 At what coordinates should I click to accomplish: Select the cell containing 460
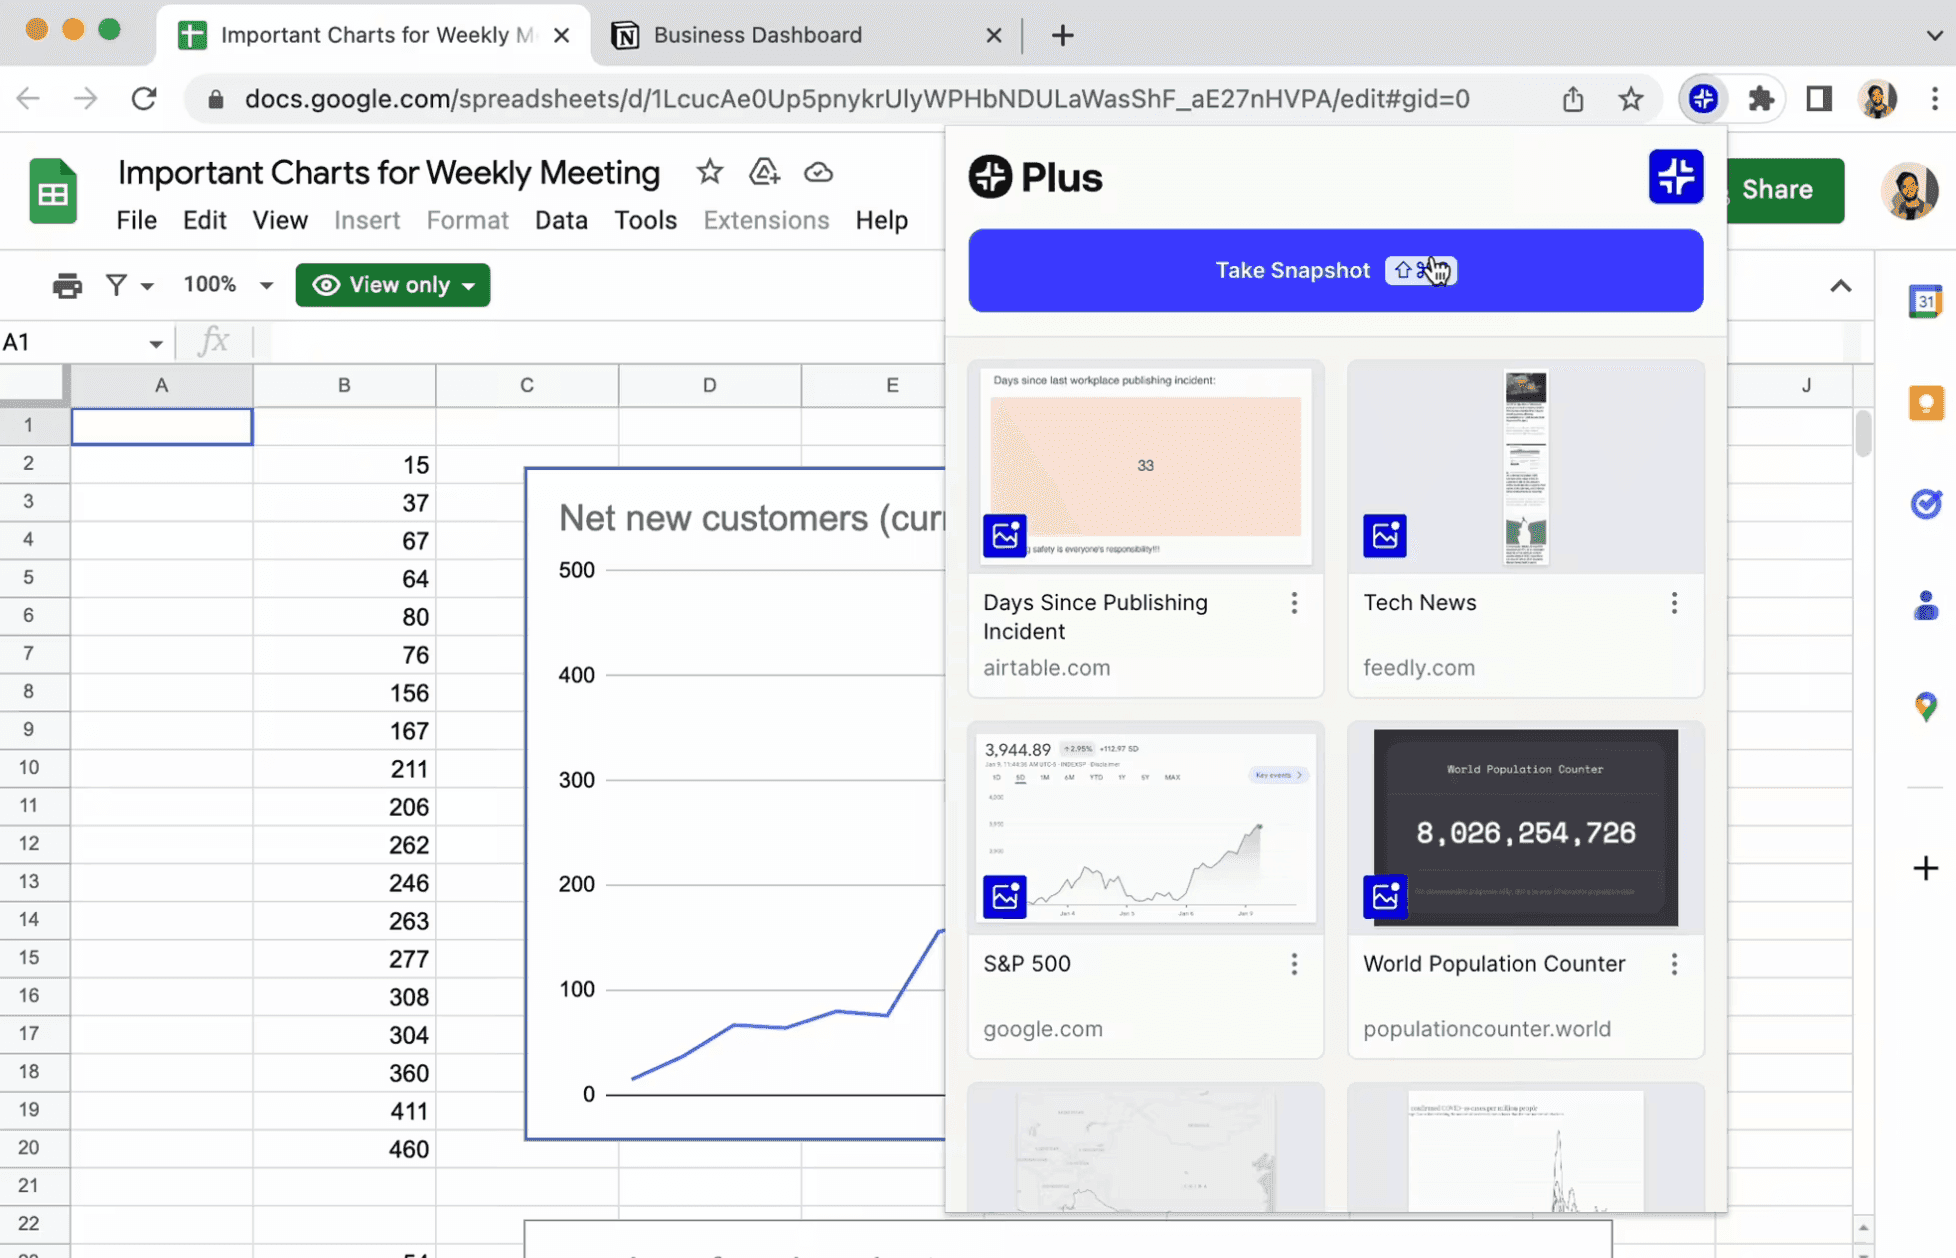click(x=344, y=1149)
